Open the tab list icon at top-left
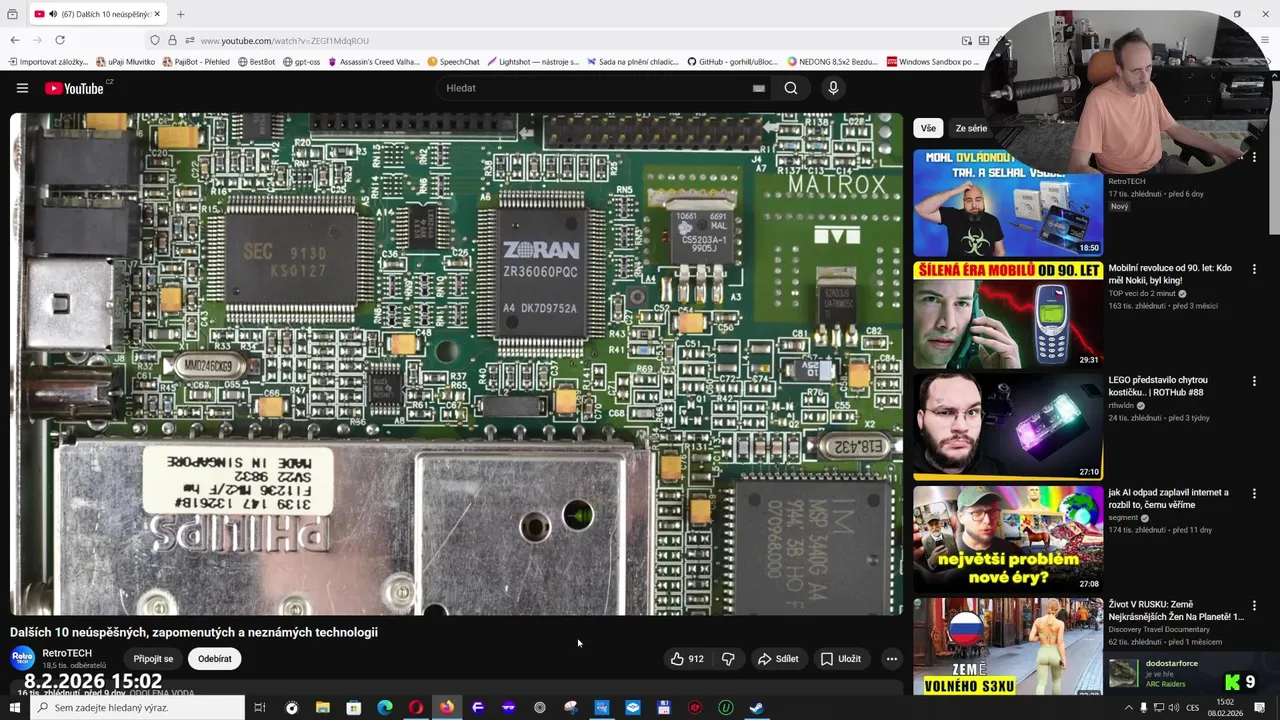1280x720 pixels. pyautogui.click(x=12, y=14)
